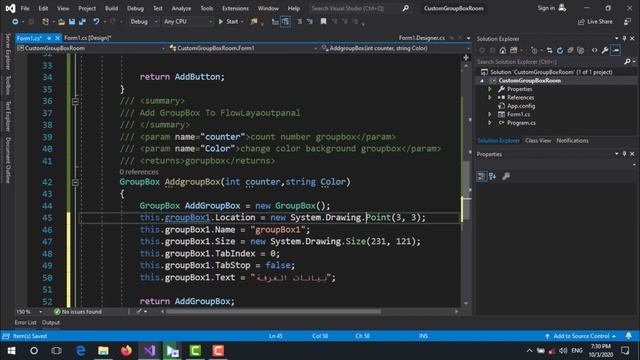This screenshot has width=640, height=360.
Task: Click the Show All Files icon in Solution Explorer
Action: coord(581,51)
